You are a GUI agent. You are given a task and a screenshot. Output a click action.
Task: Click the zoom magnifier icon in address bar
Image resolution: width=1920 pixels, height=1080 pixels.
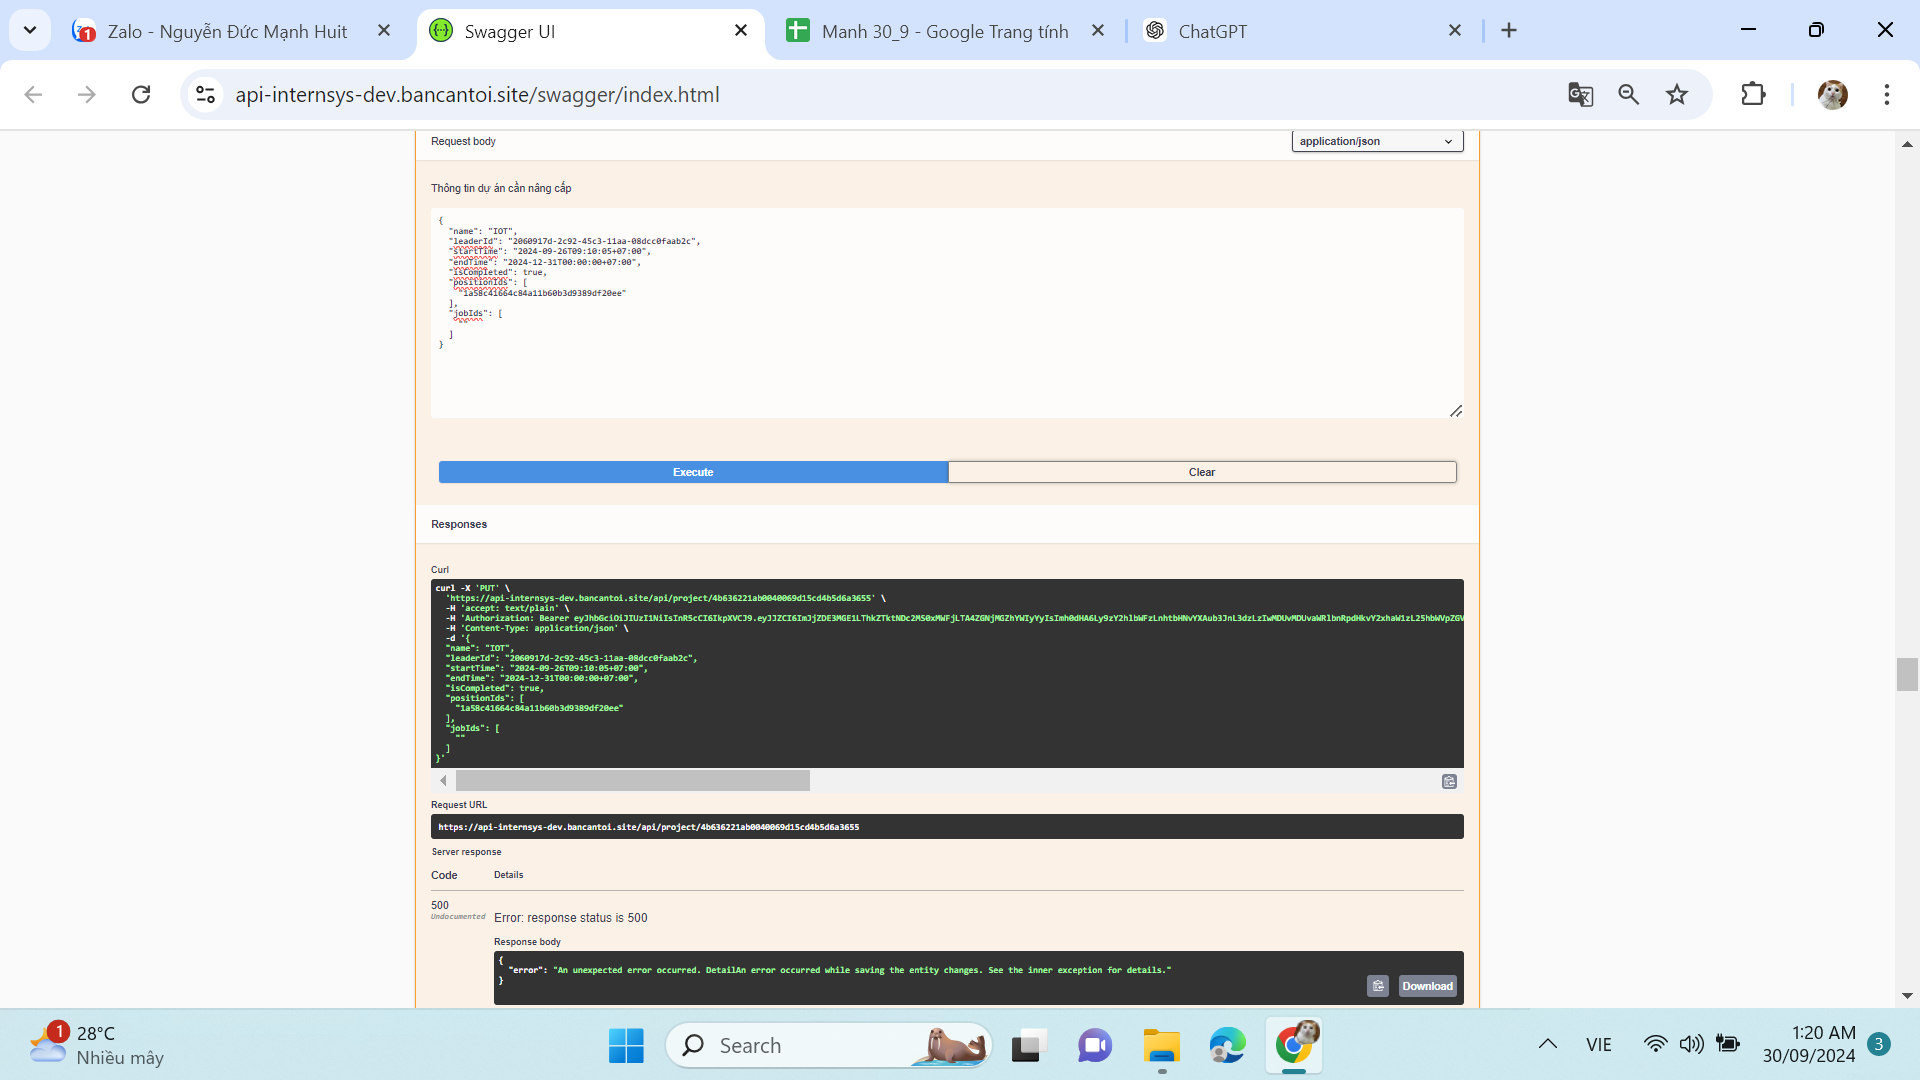coord(1629,94)
